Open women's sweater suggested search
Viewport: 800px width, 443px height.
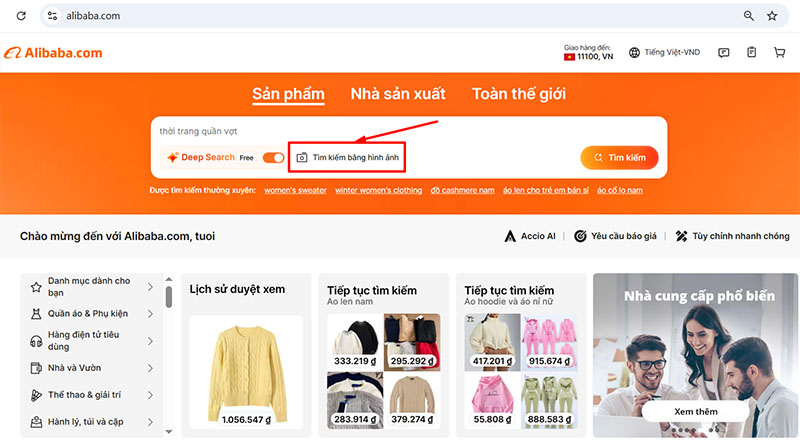tap(295, 190)
